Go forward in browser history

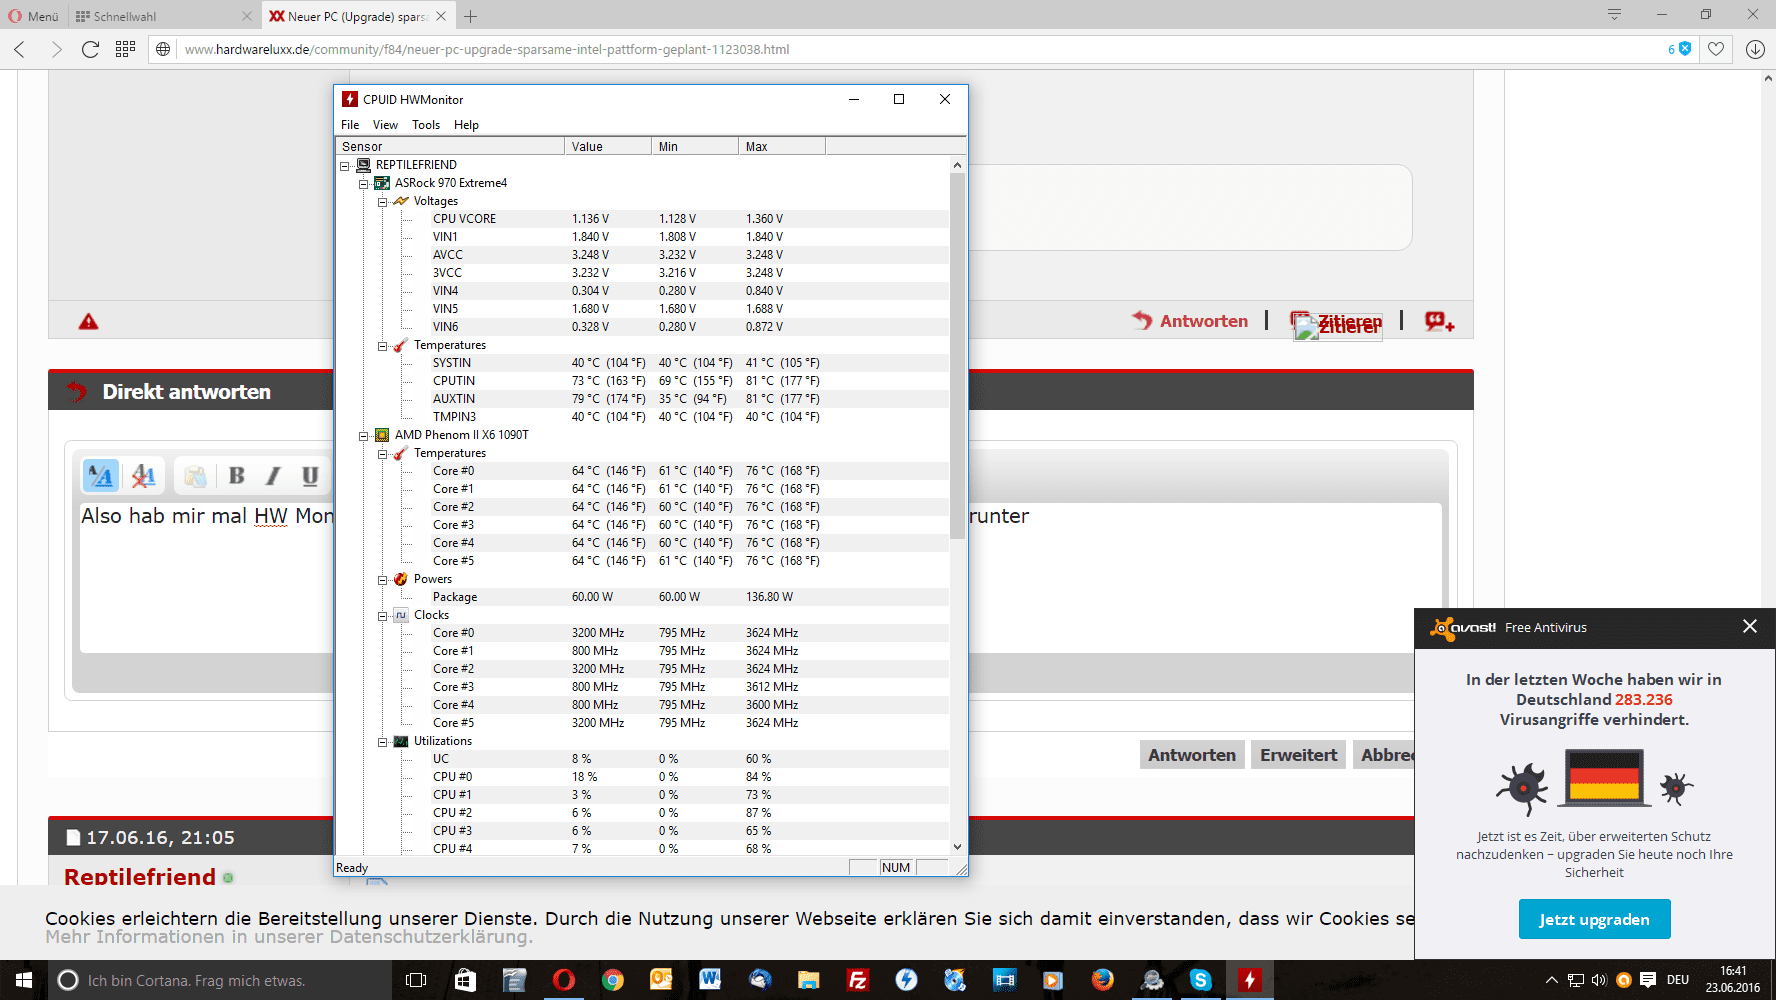click(56, 49)
